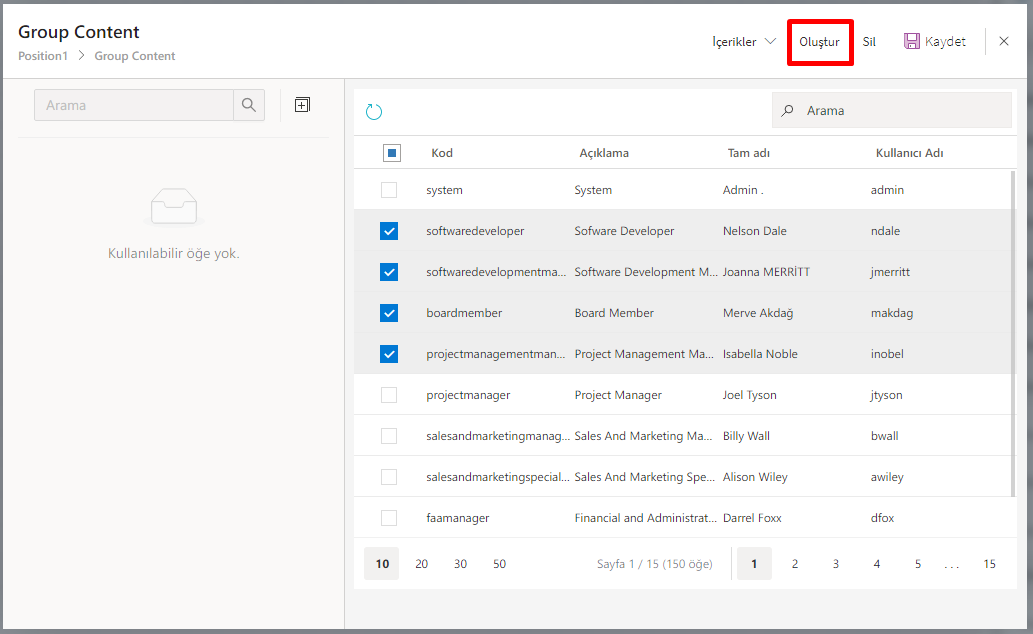Click Position1 in the breadcrumb
This screenshot has width=1033, height=634.
[x=43, y=56]
